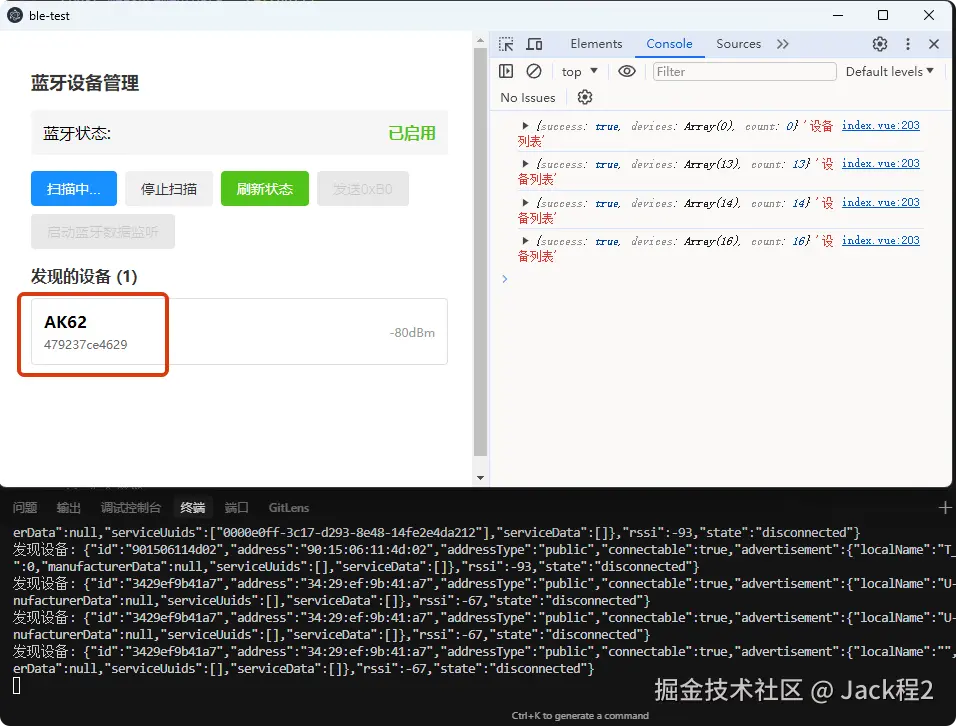
Task: Open the DevTools three-dot options menu
Action: pyautogui.click(x=908, y=44)
